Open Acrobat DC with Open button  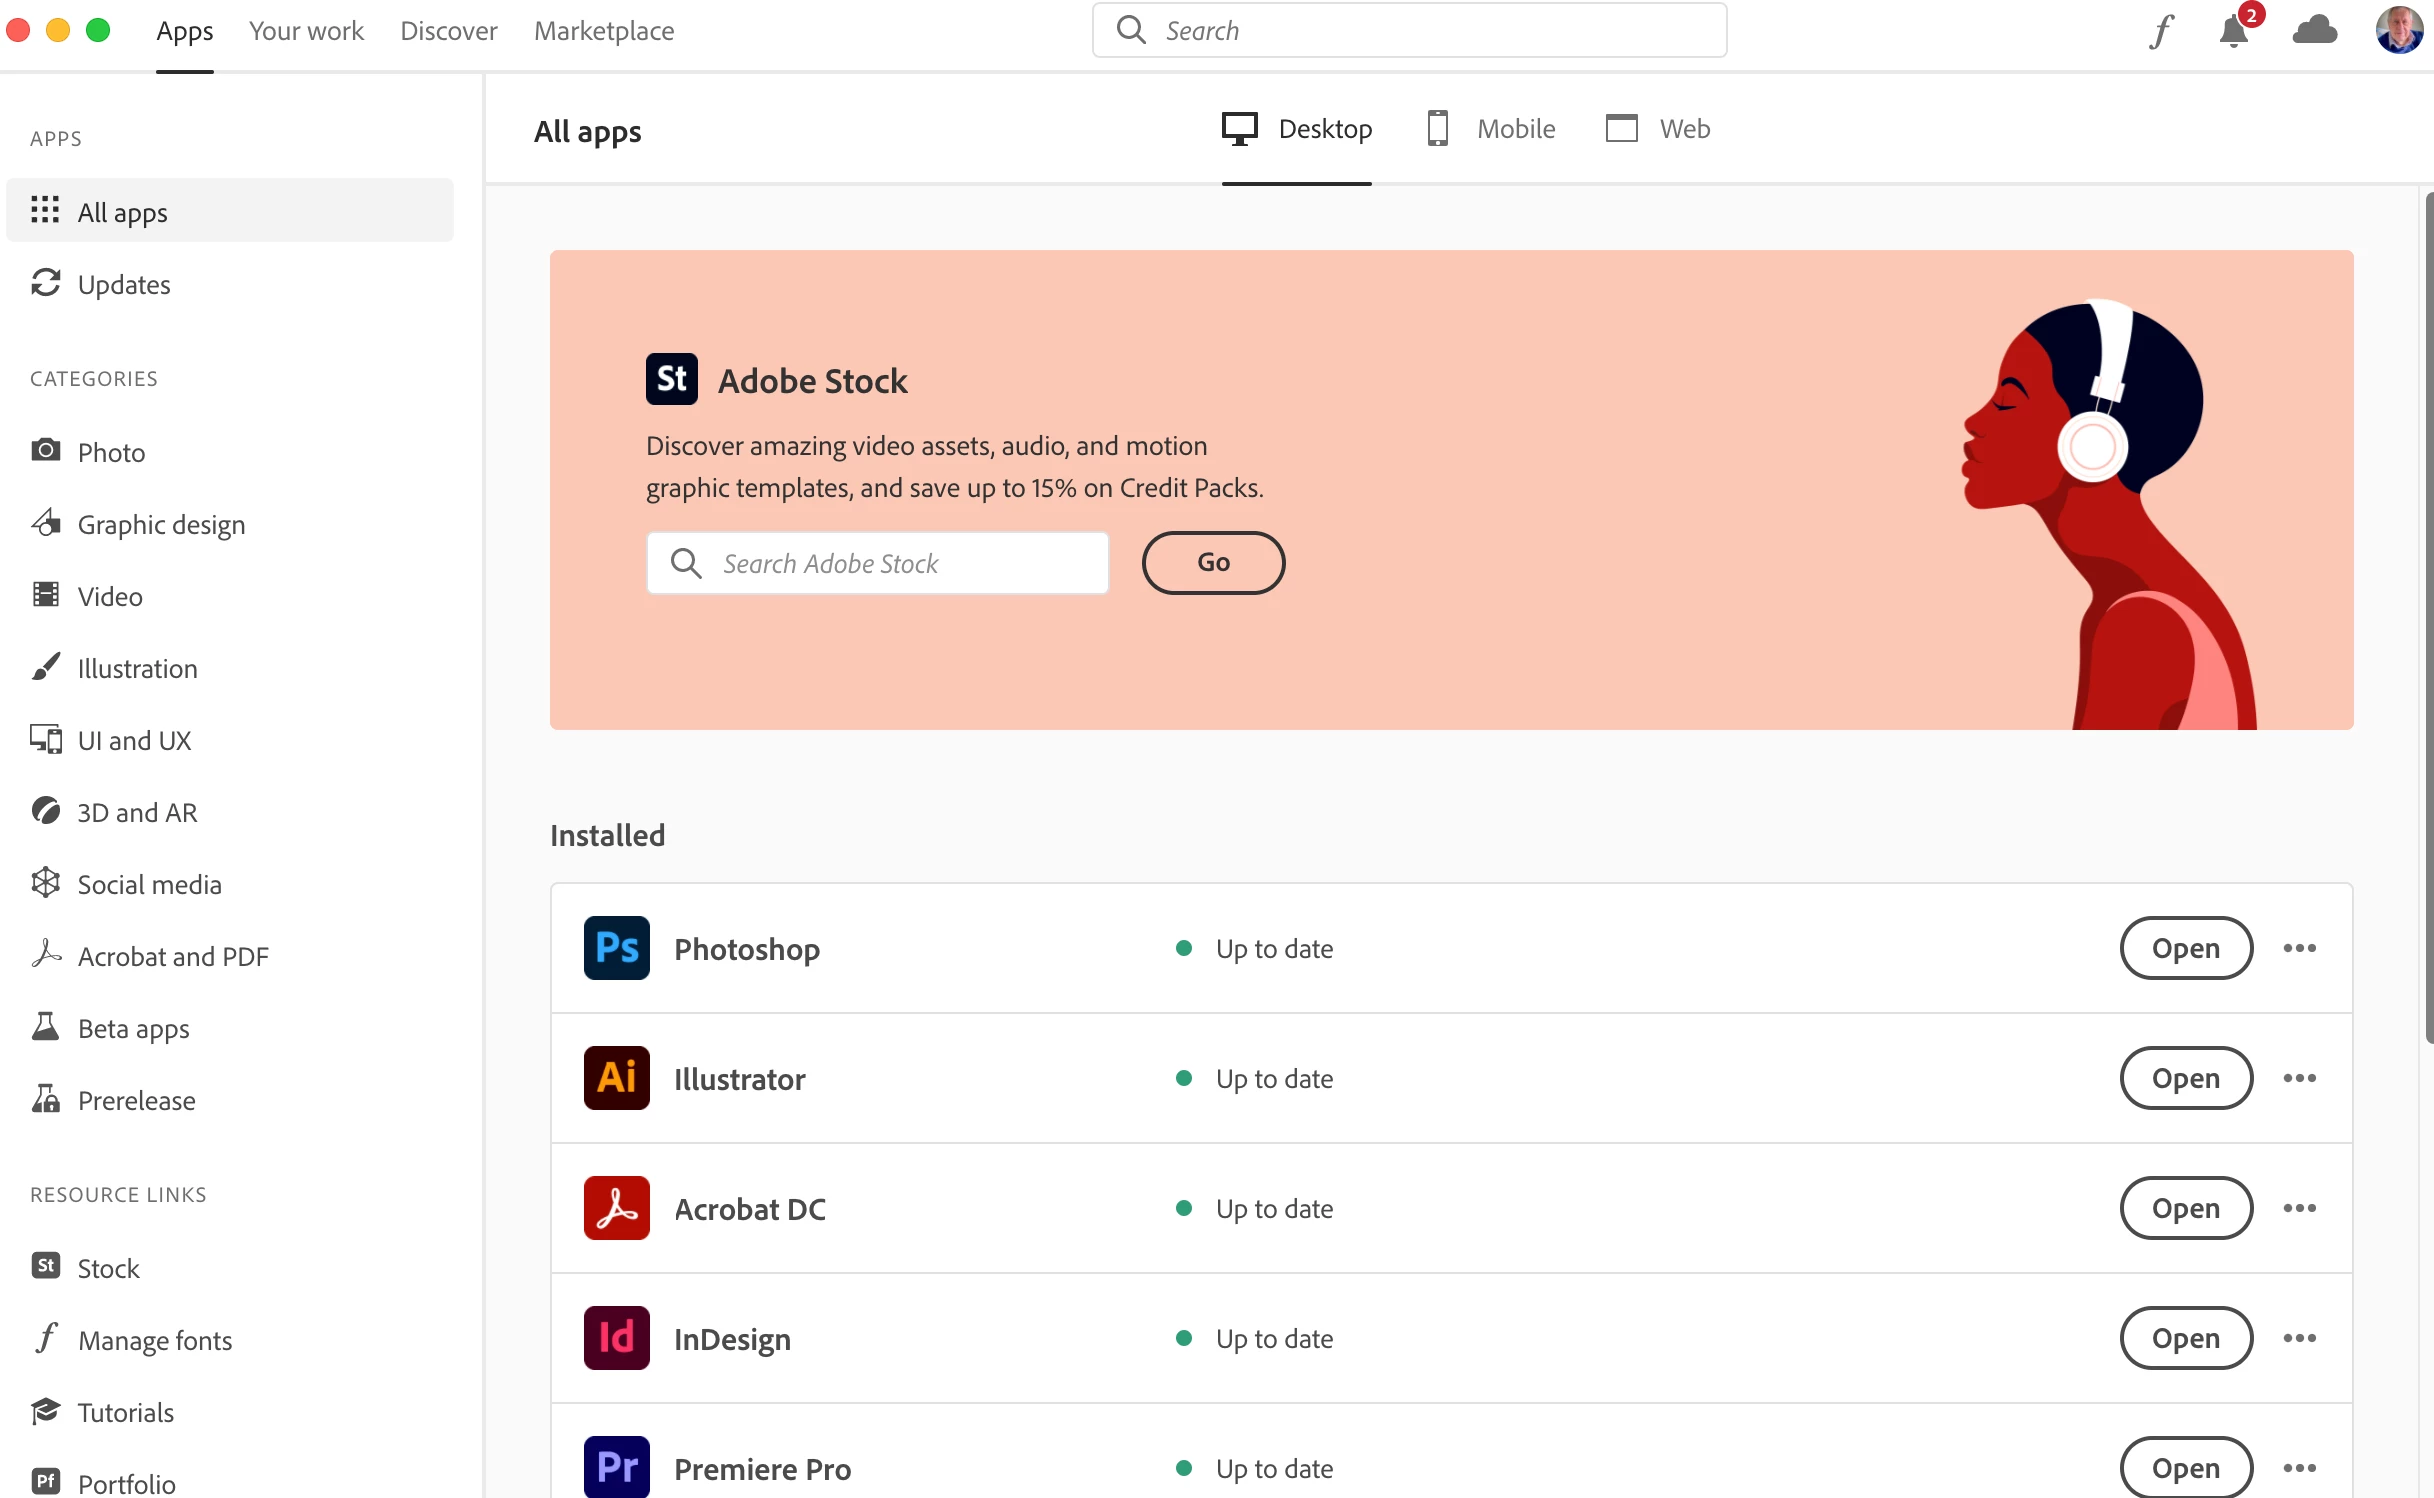(2185, 1208)
